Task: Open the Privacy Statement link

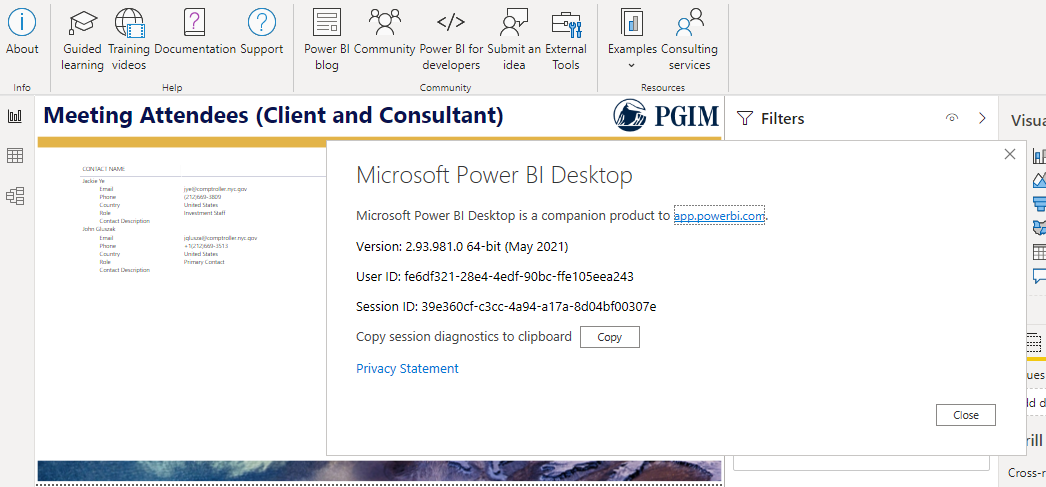Action: click(x=408, y=368)
